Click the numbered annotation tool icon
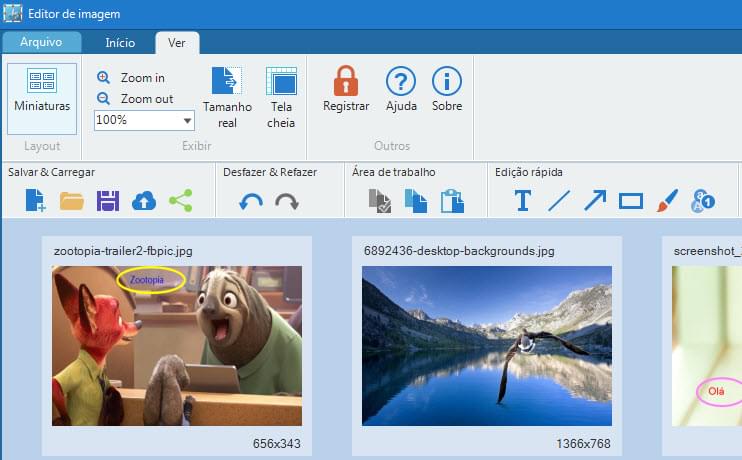The width and height of the screenshot is (742, 460). click(x=703, y=201)
